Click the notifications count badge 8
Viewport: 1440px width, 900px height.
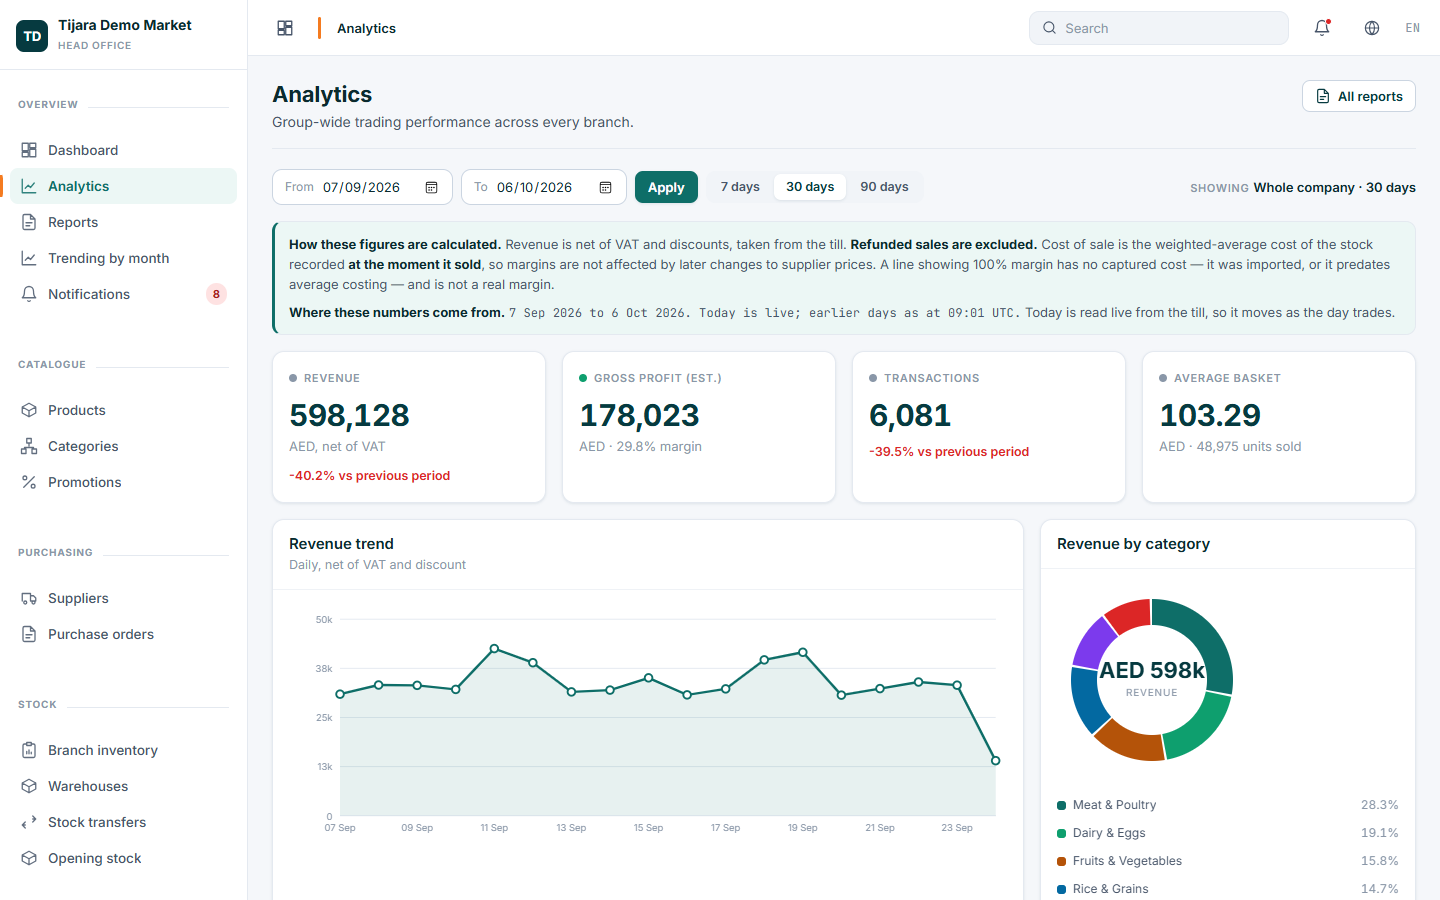pyautogui.click(x=216, y=294)
